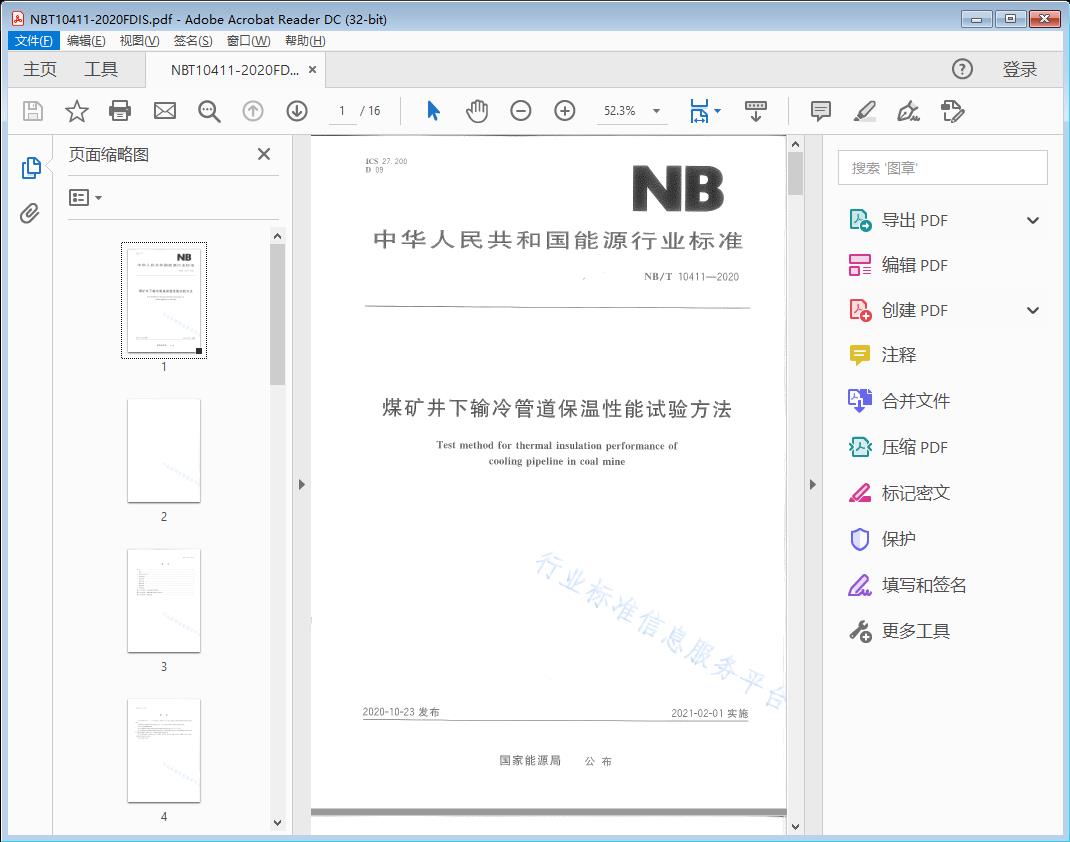
Task: Go to next page arrow
Action: [297, 111]
